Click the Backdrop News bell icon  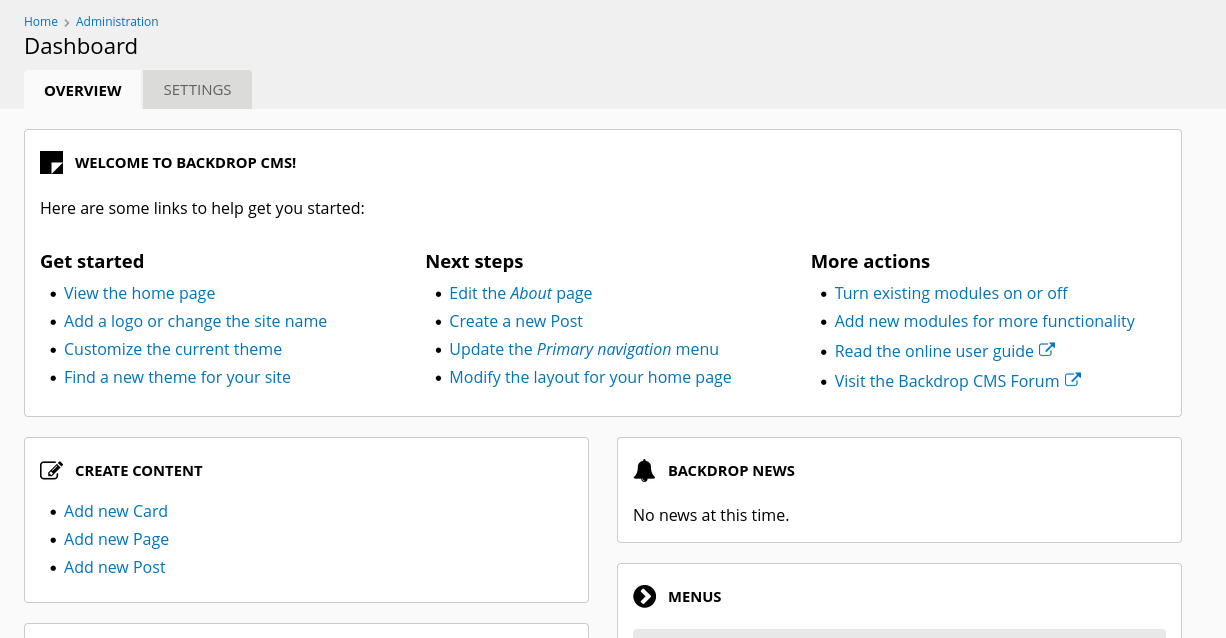pos(645,470)
